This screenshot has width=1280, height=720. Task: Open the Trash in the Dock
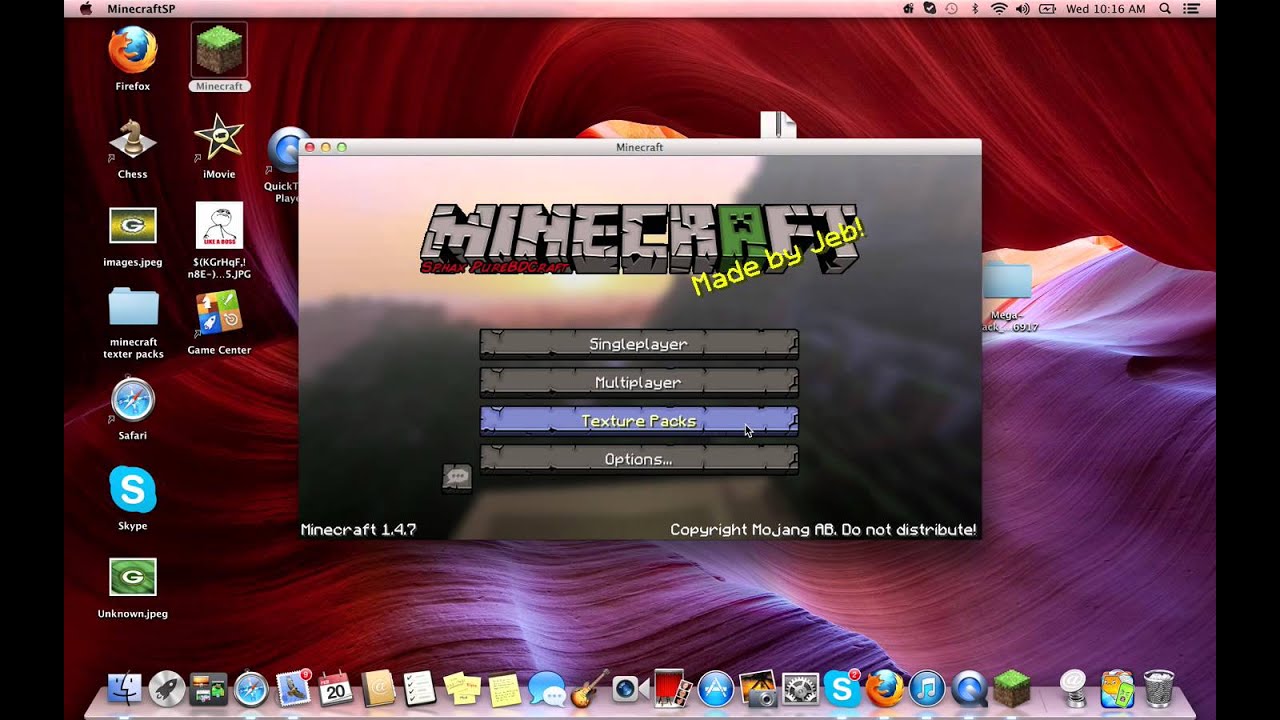coord(1159,688)
